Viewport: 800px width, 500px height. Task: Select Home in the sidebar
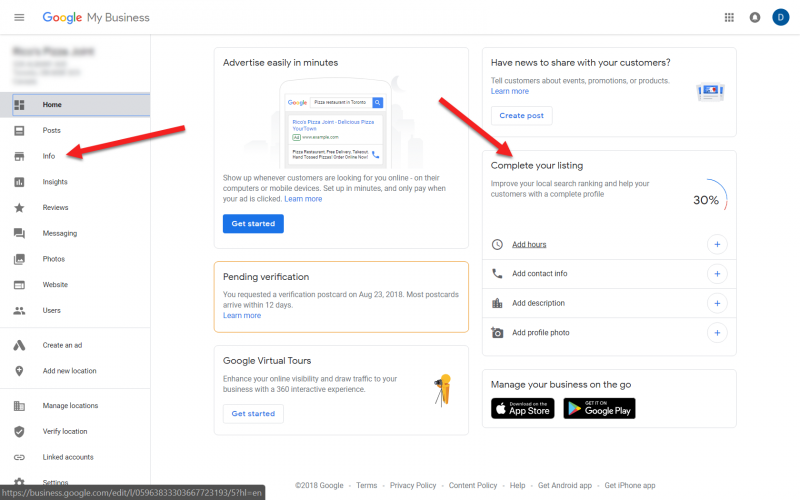pyautogui.click(x=75, y=105)
